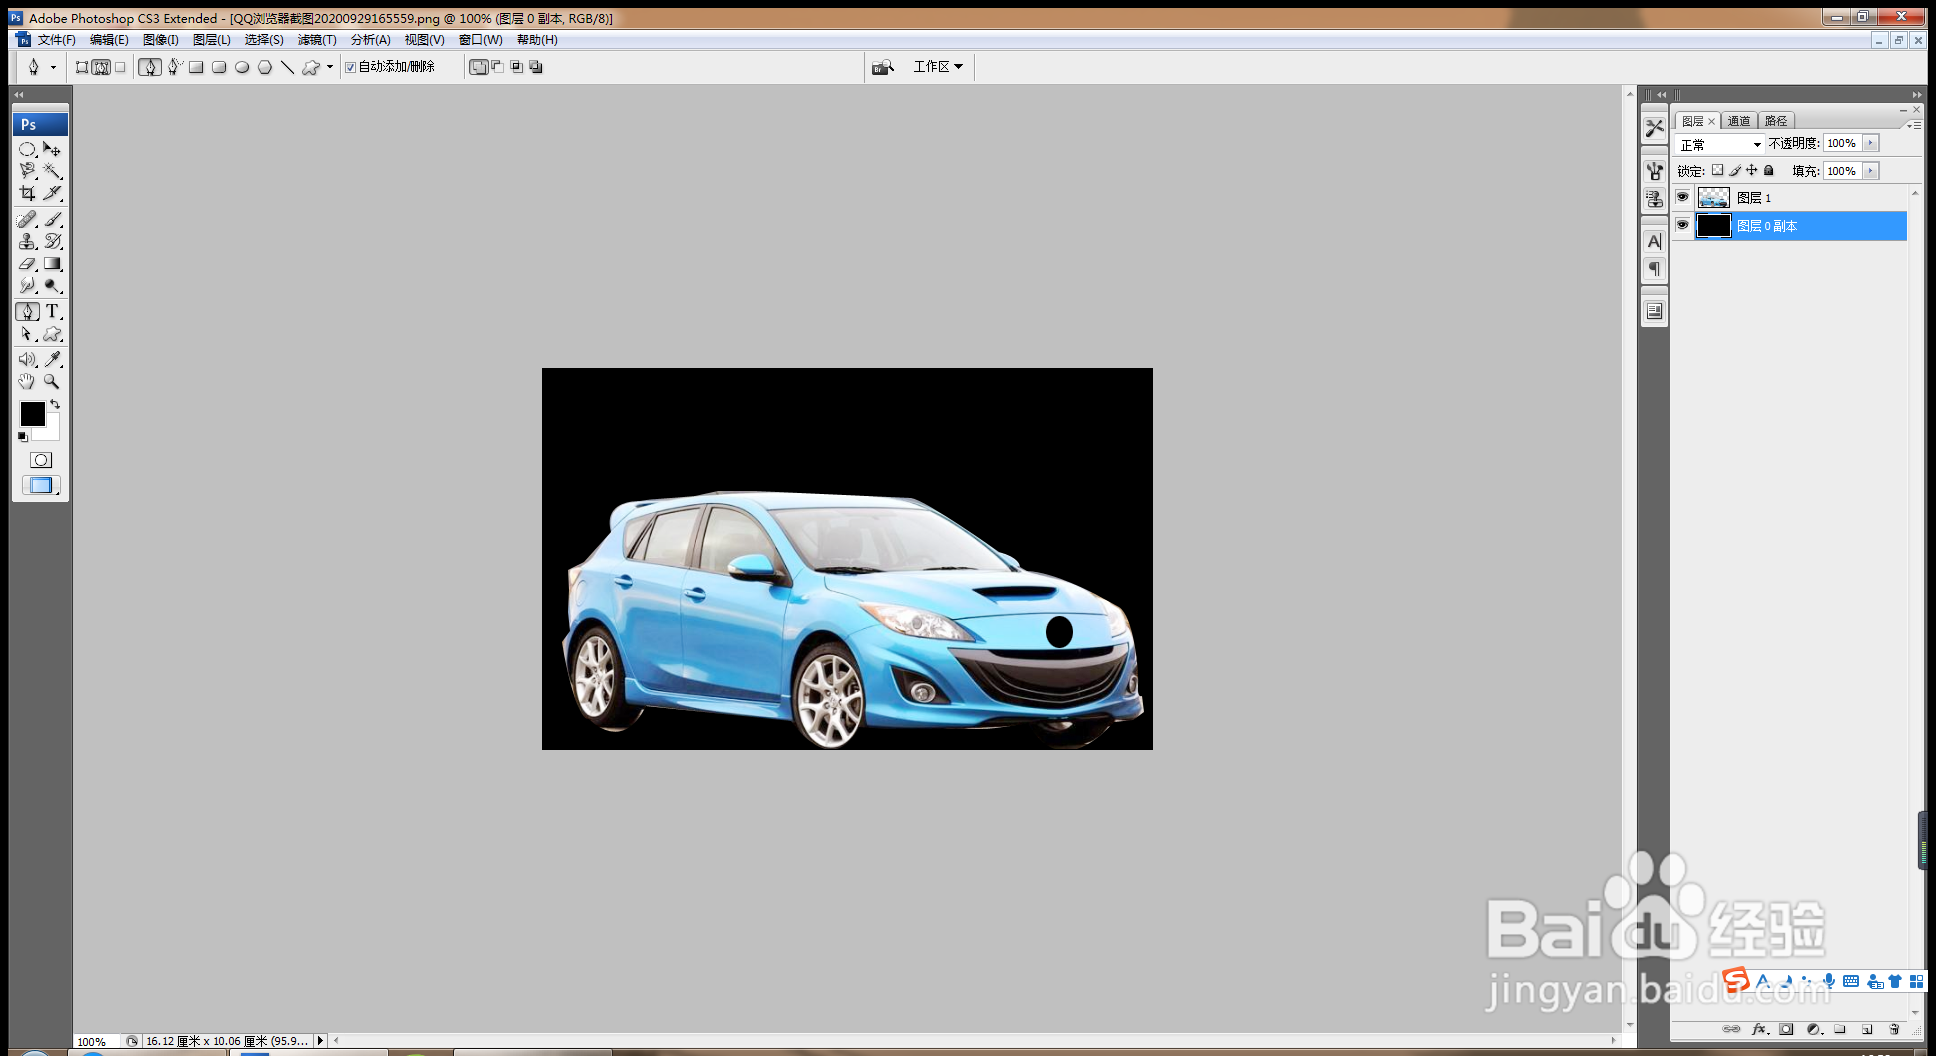
Task: Choose the Line shape in options bar
Action: tap(287, 67)
